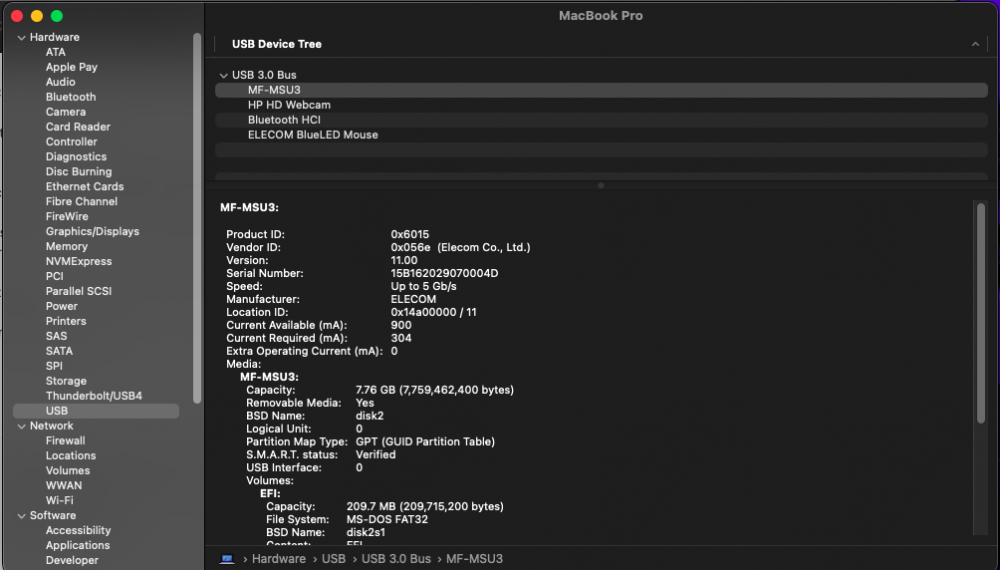This screenshot has width=1000, height=570.
Task: Click the 7.76 GB capacity value
Action: 434,390
